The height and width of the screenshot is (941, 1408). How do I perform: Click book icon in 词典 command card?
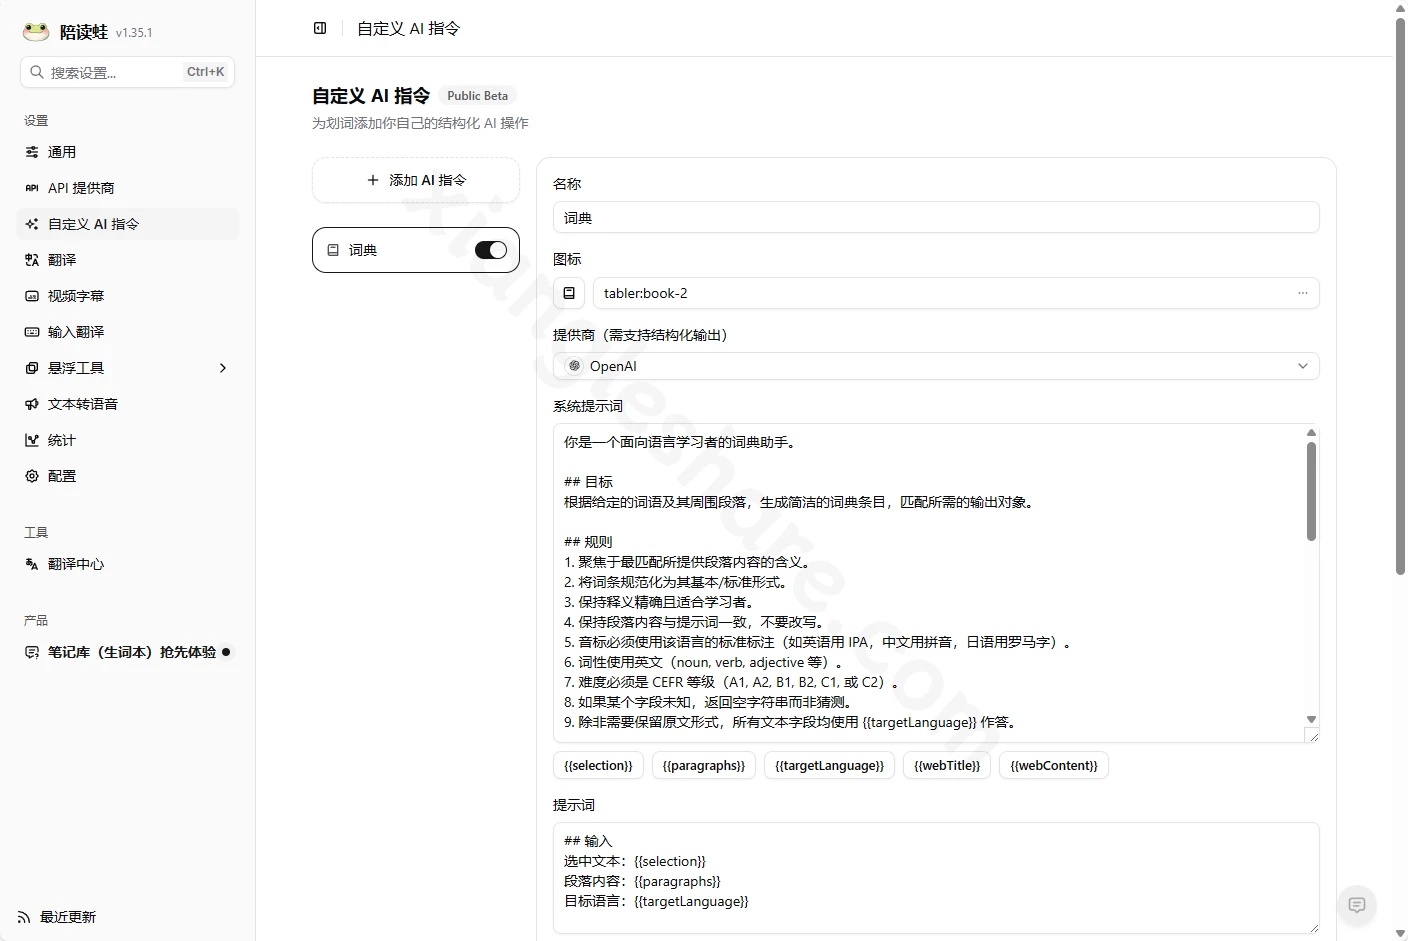coord(334,250)
